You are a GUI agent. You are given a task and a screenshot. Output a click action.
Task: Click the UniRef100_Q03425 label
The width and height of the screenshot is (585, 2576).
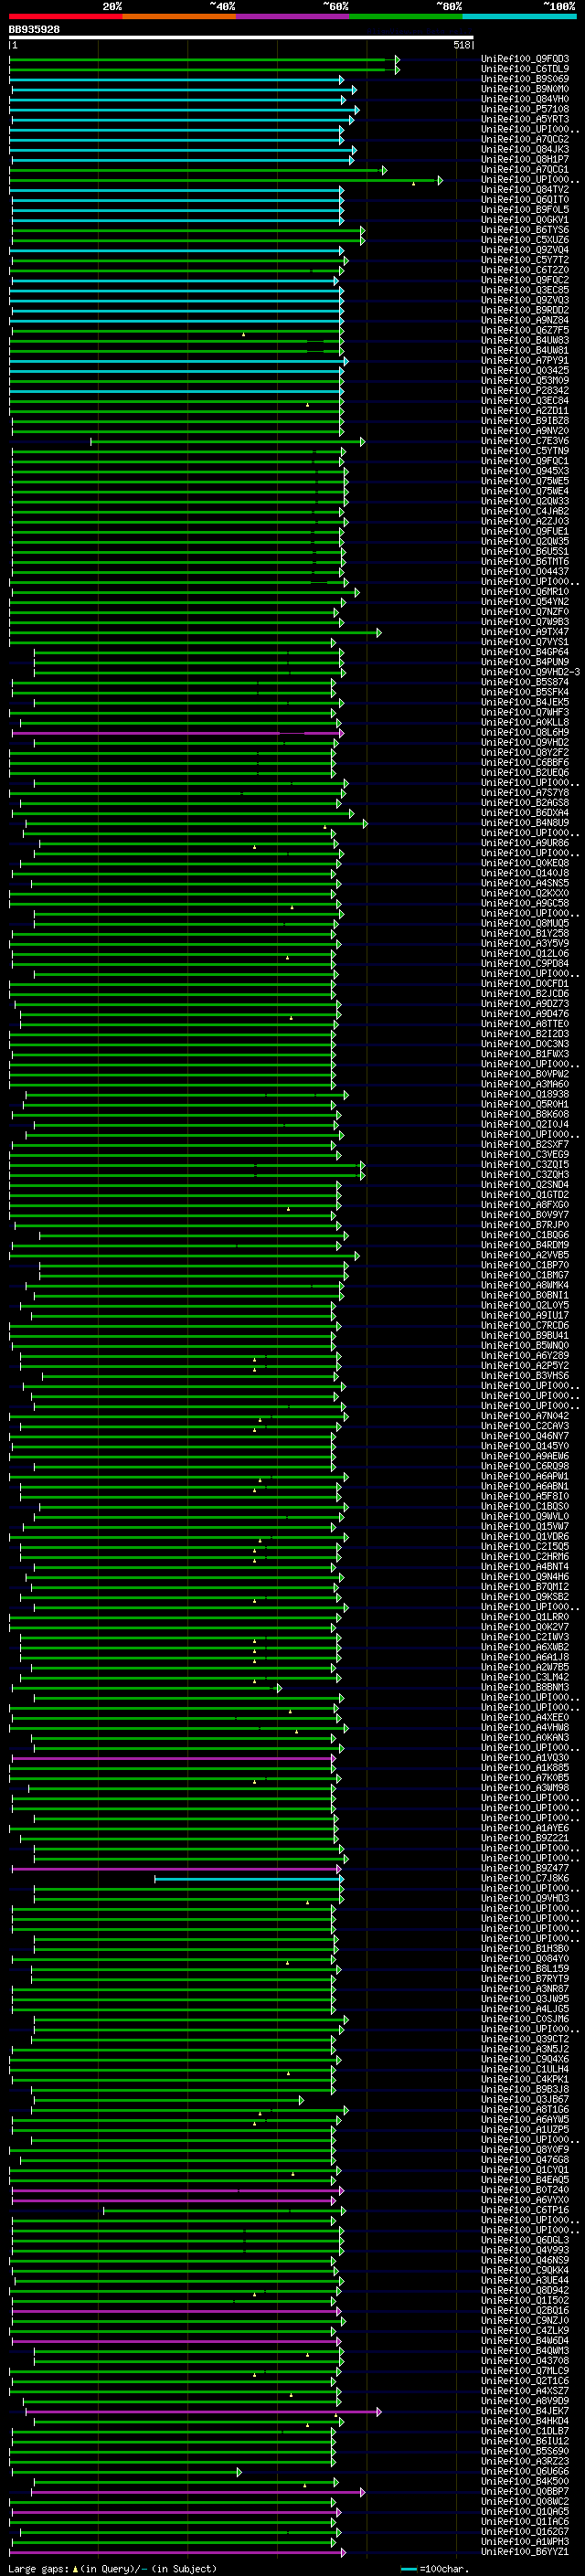[x=525, y=371]
